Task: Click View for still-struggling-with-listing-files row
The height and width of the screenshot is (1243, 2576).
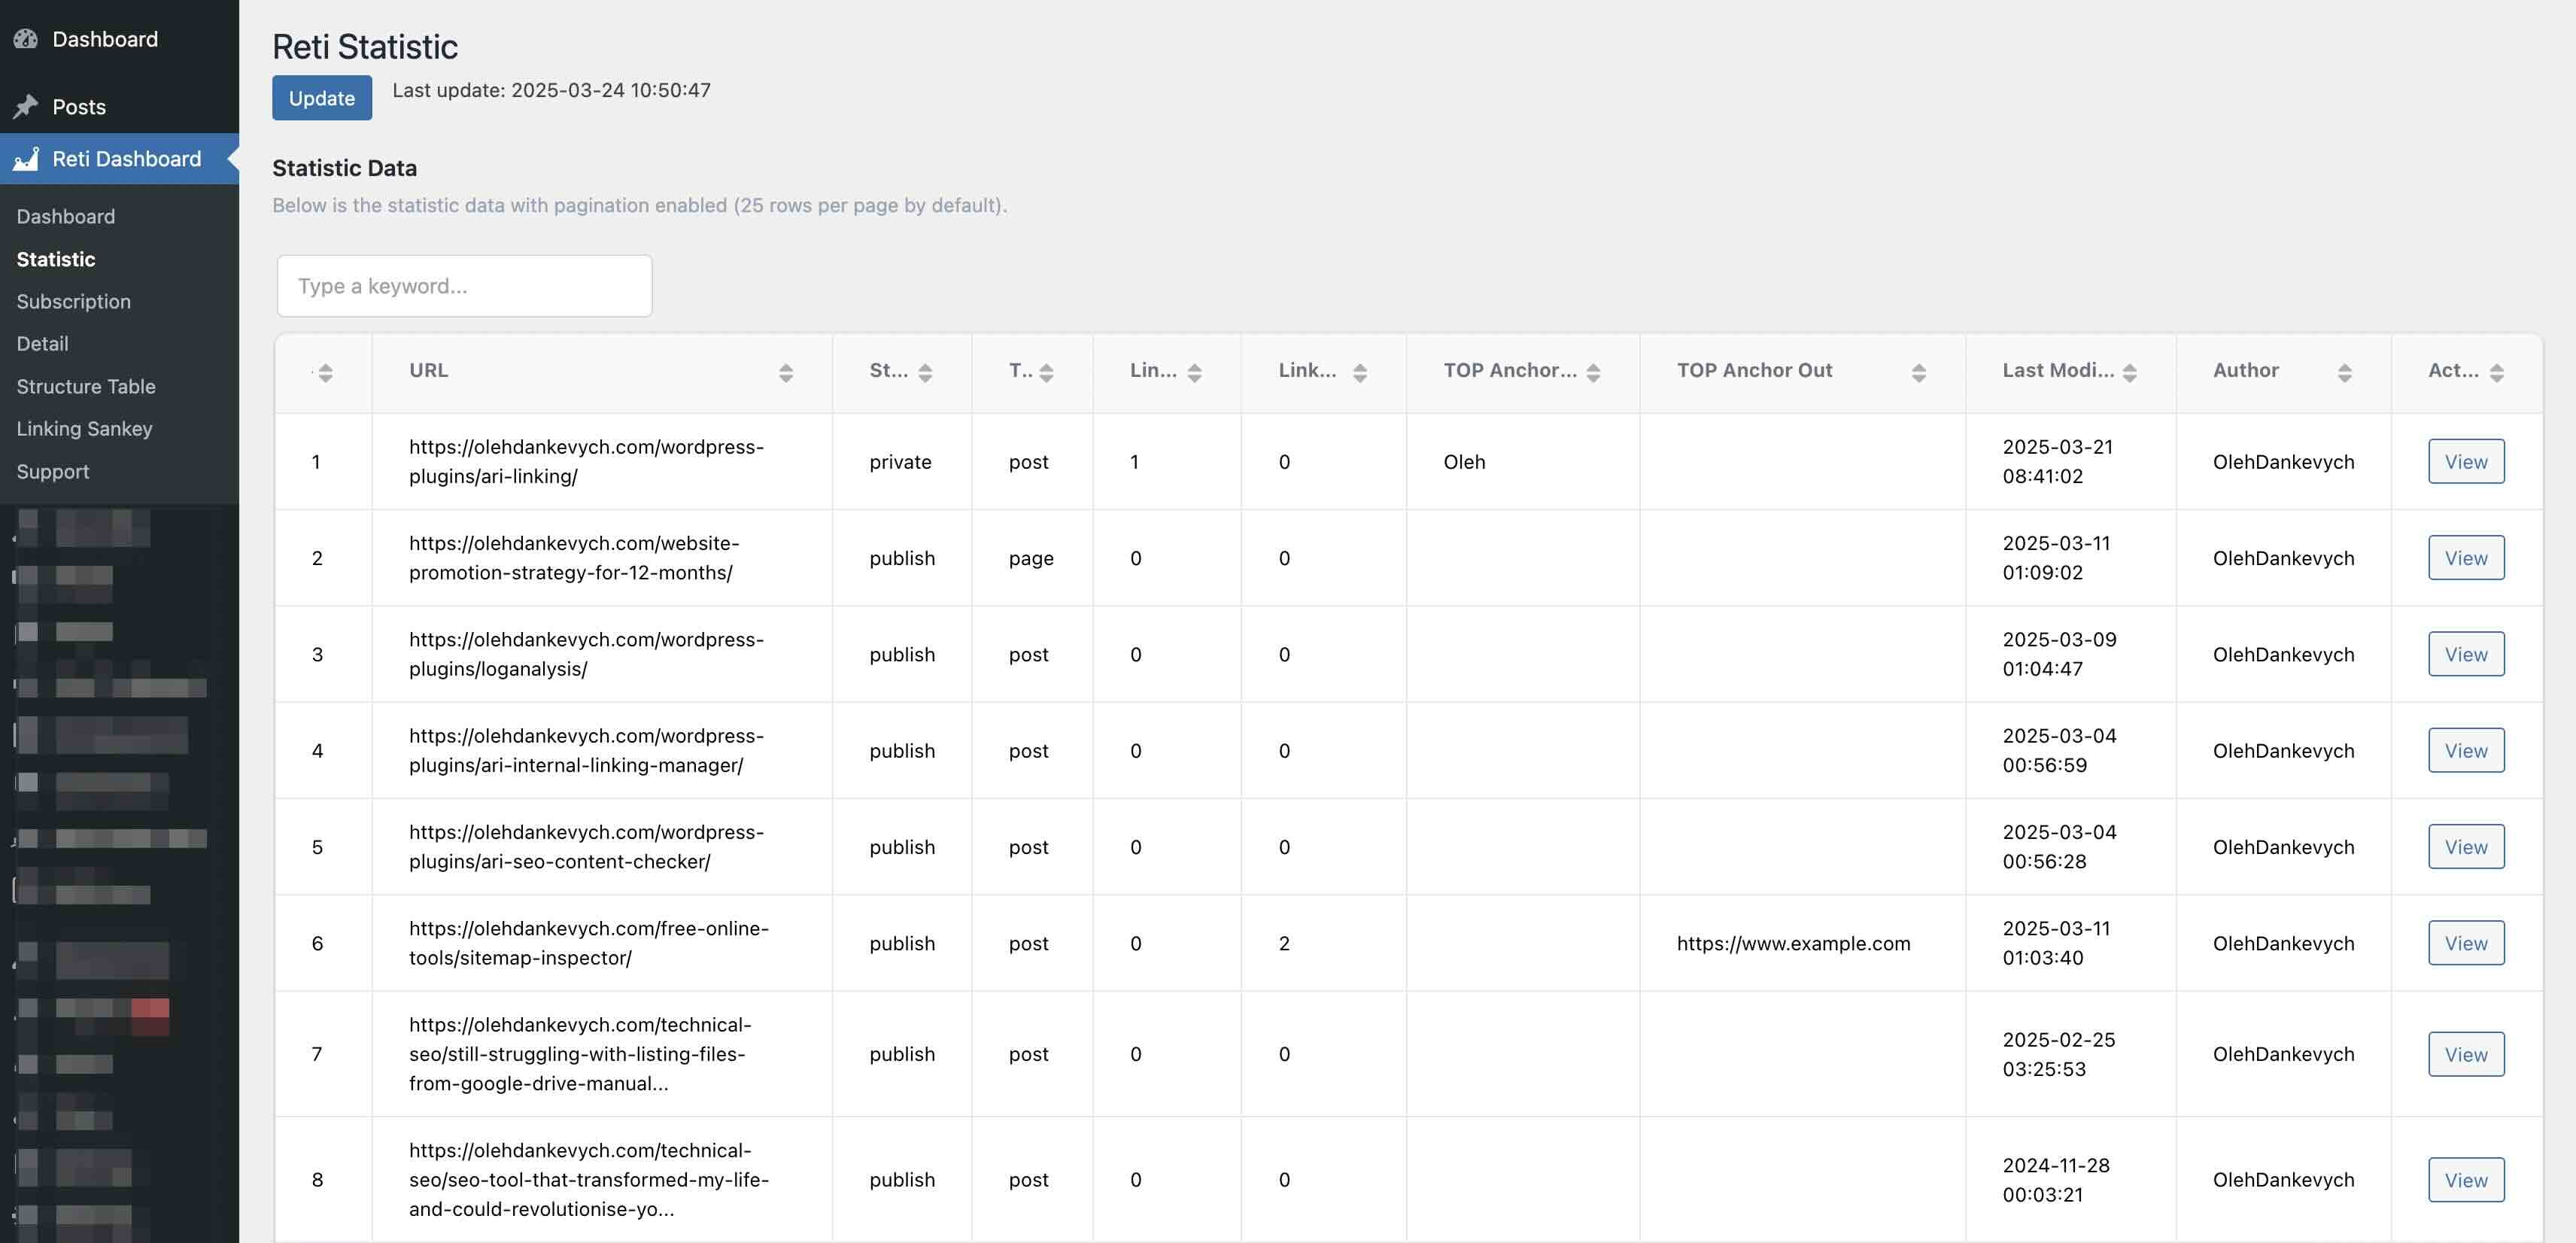Action: coord(2466,1054)
